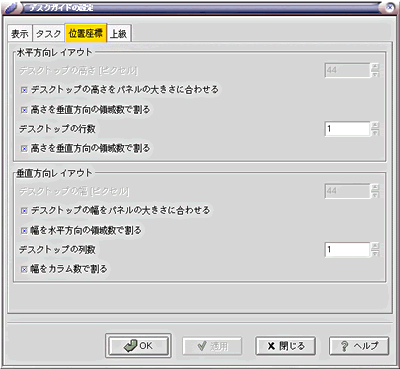Increase デスクトップの列数 with up arrow
Screen dimensions: 400x369
pos(375,246)
